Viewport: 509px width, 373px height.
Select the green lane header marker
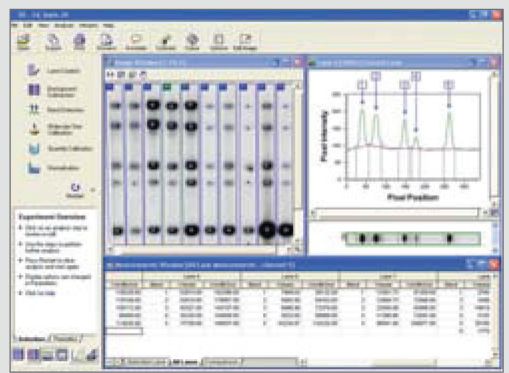pyautogui.click(x=166, y=87)
